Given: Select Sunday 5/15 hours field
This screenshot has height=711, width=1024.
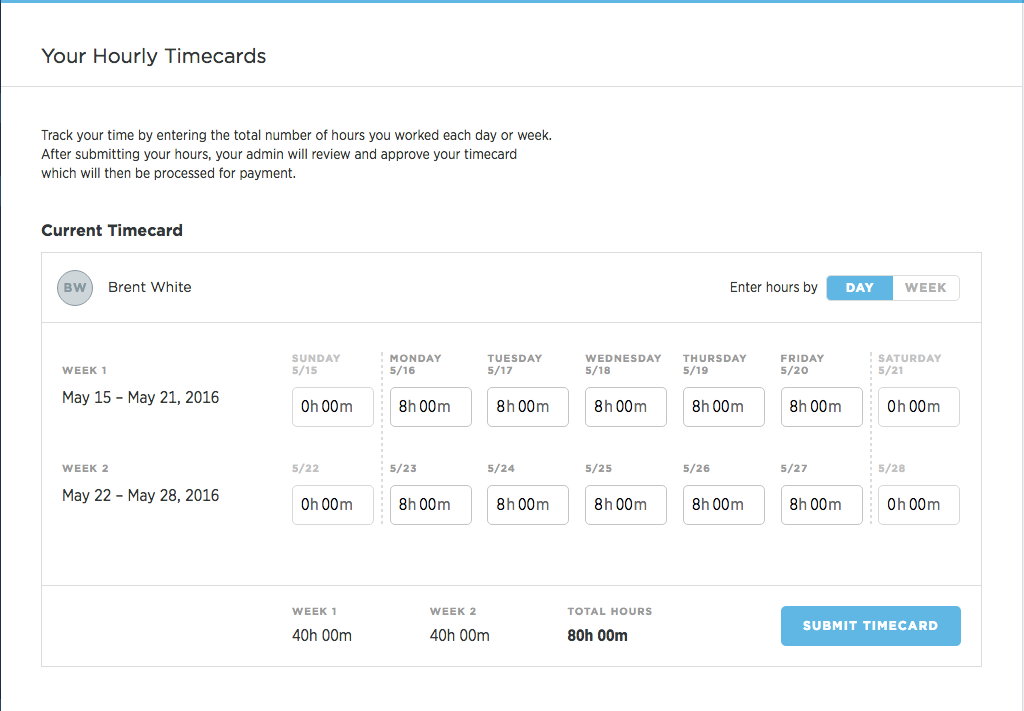Looking at the screenshot, I should 332,406.
